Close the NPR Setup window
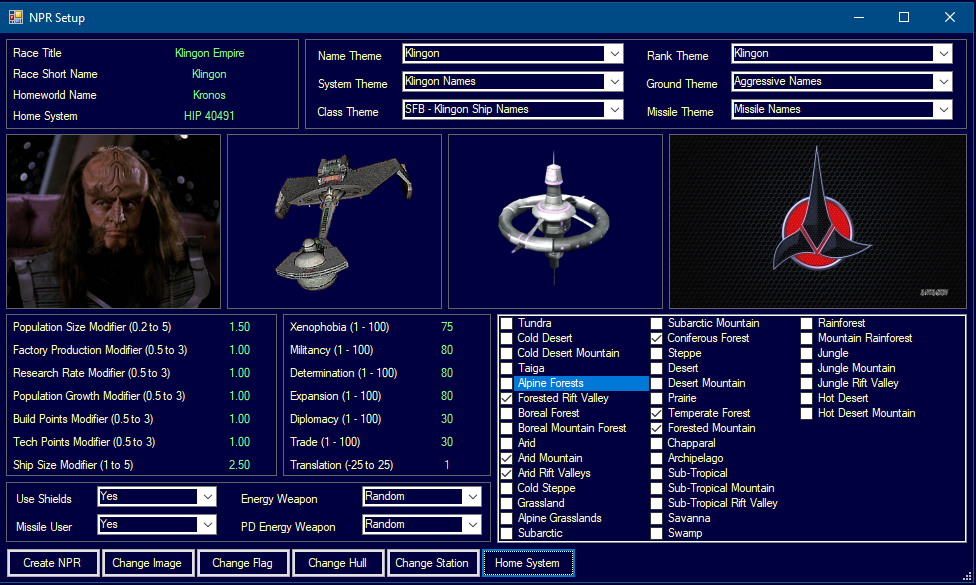This screenshot has width=976, height=585. point(950,17)
